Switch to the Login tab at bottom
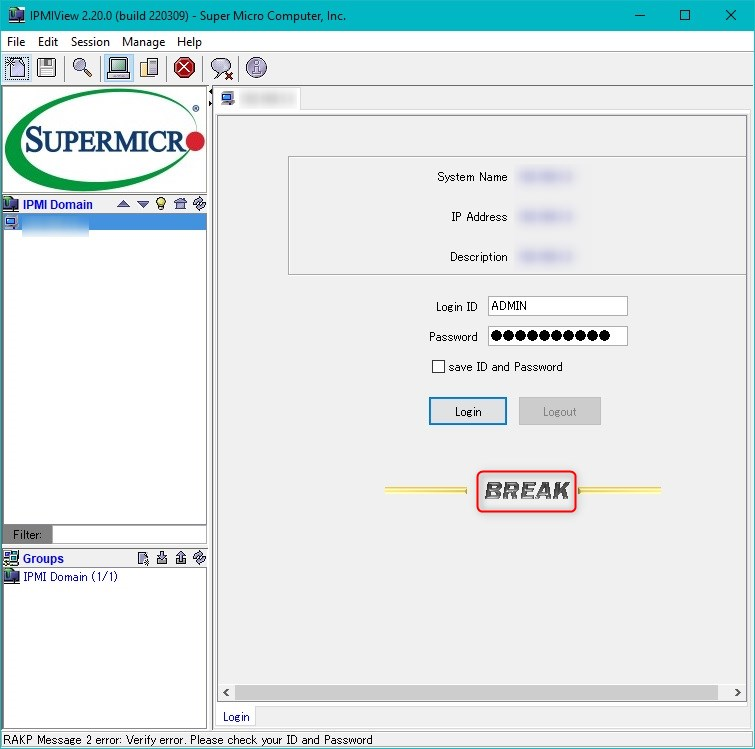The width and height of the screenshot is (755, 749). (x=236, y=716)
